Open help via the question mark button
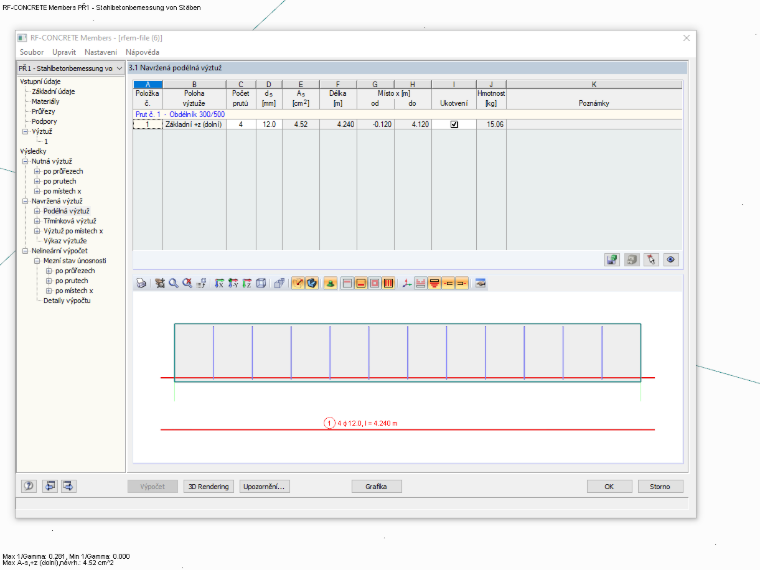Viewport: 760px width, 570px height. tap(29, 486)
